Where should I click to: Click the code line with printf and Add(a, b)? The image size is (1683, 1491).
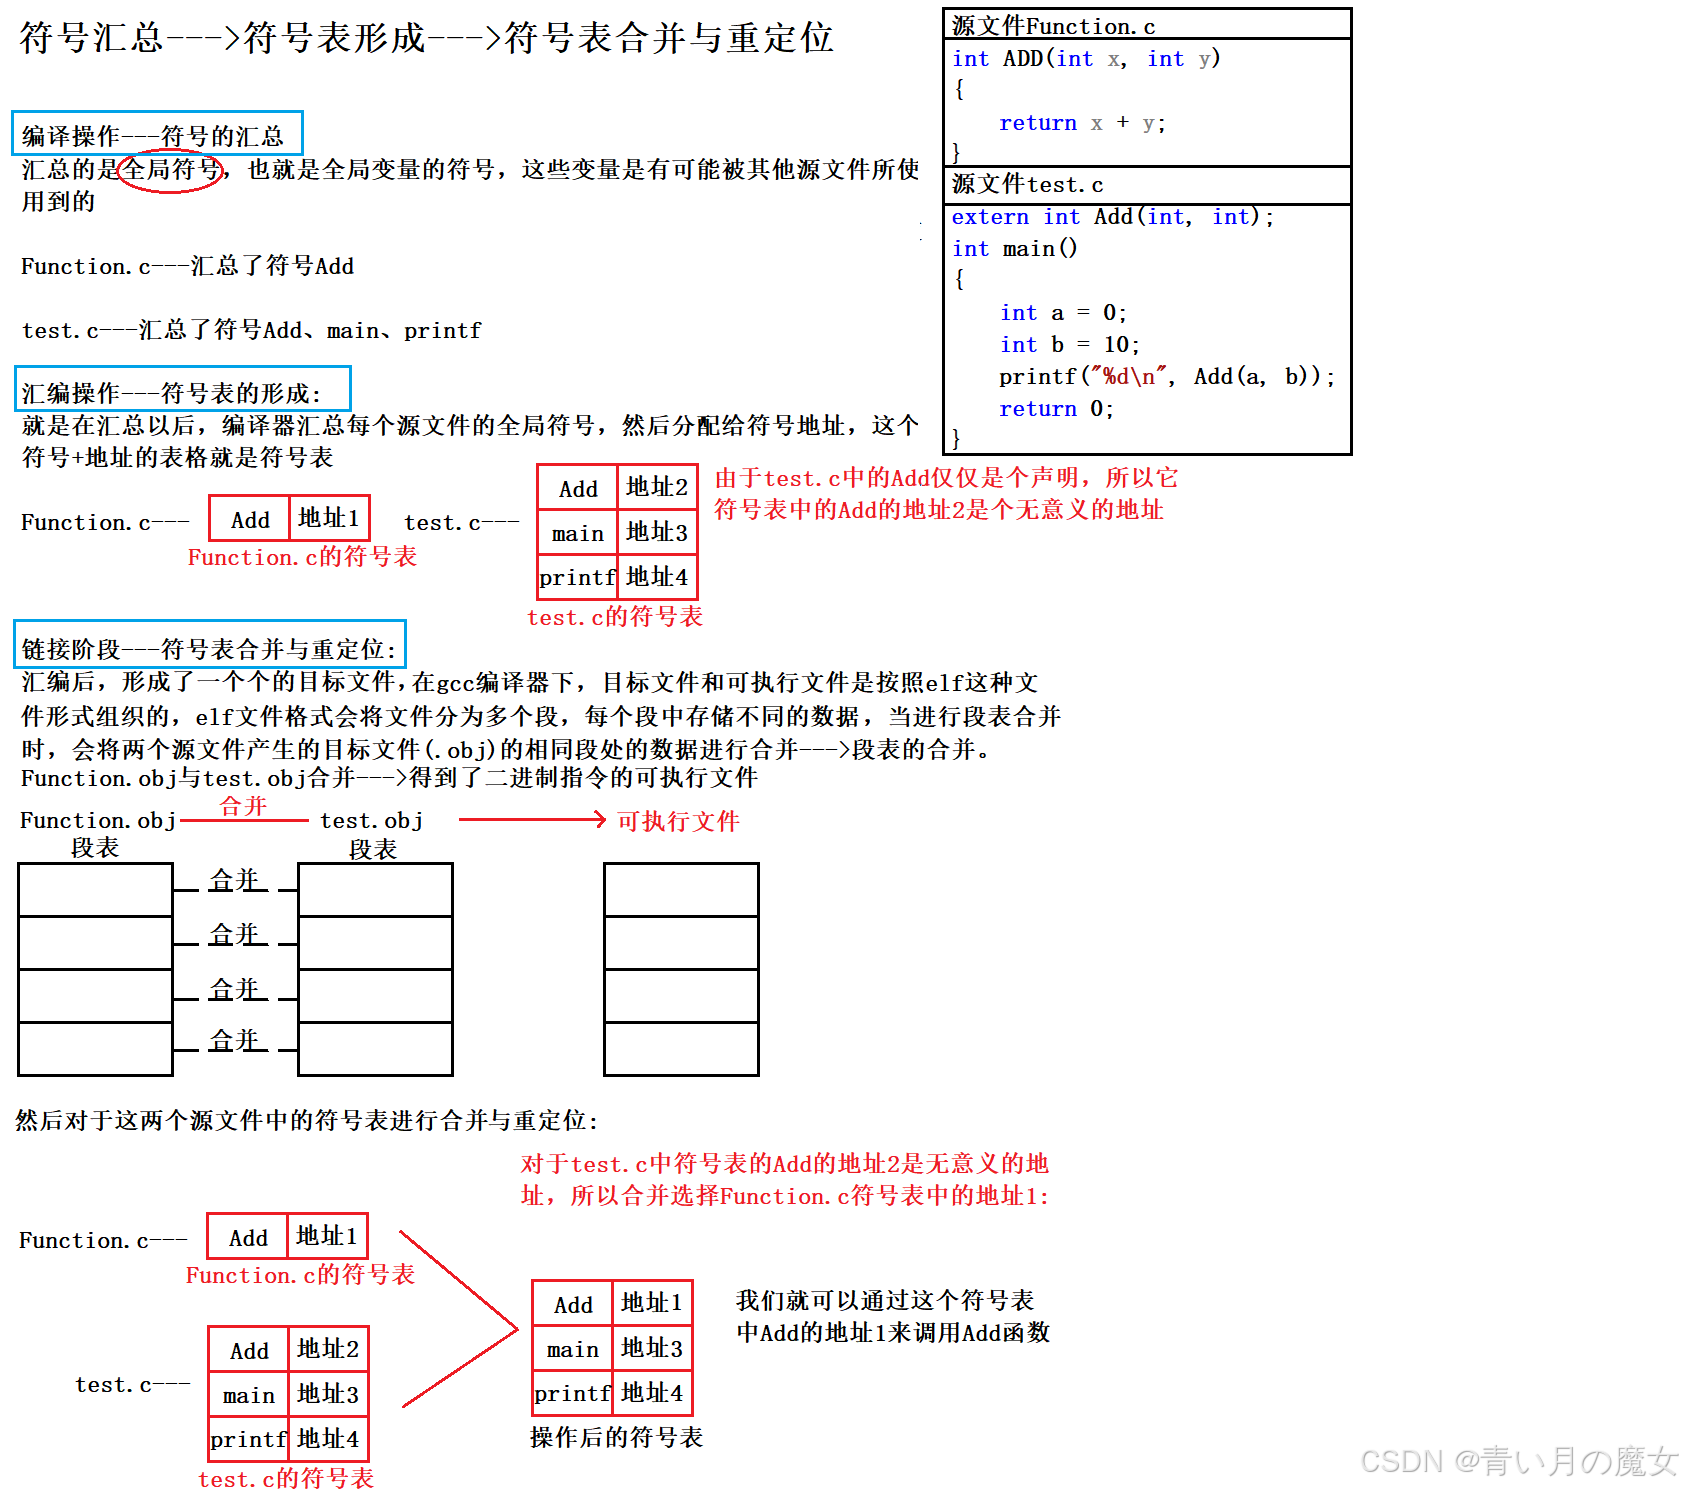point(1167,377)
